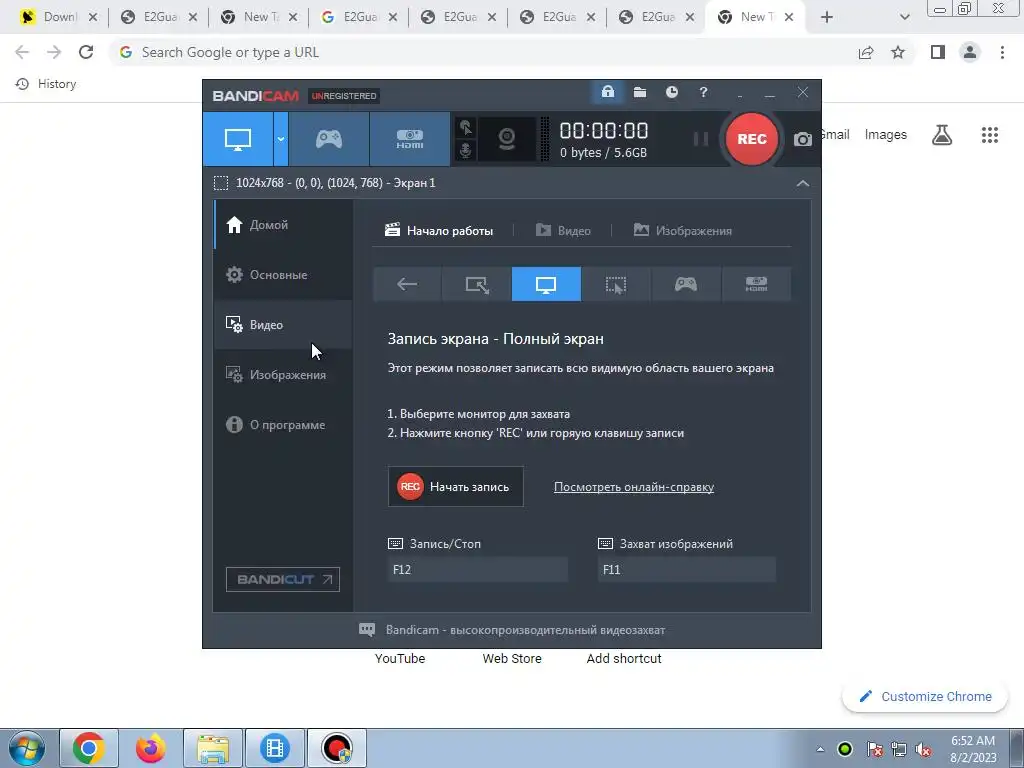Open new Chrome tab with plus
This screenshot has height=768, width=1024.
pyautogui.click(x=827, y=17)
